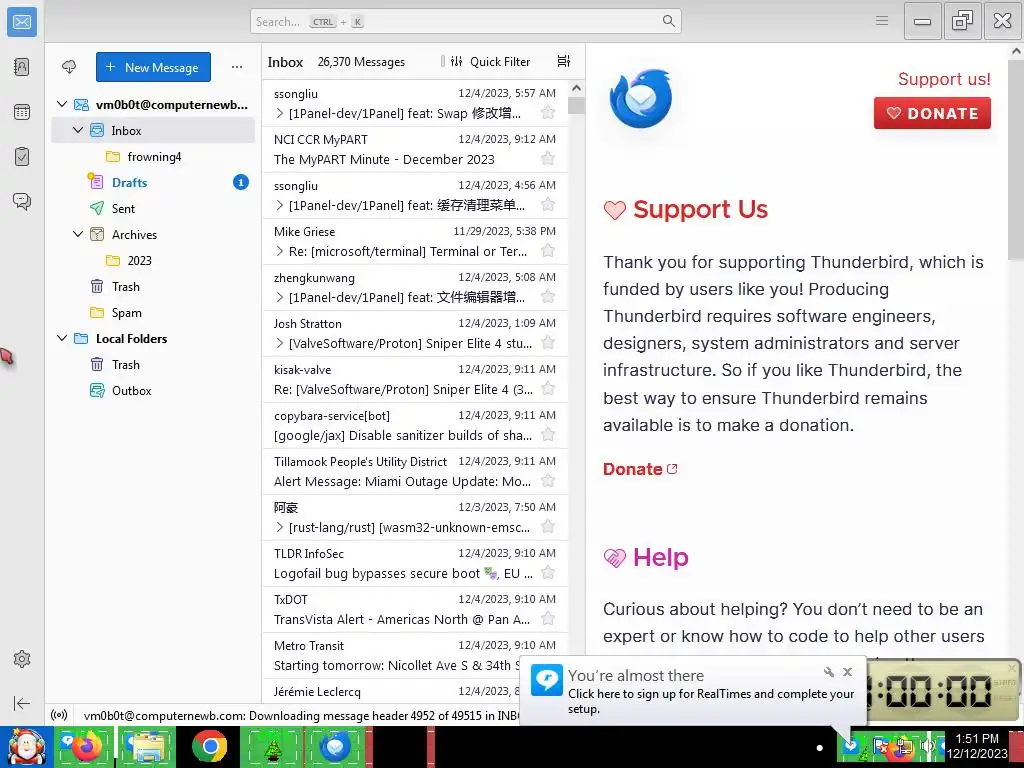Click the red DONATE button
Viewport: 1024px width, 768px height.
(932, 113)
